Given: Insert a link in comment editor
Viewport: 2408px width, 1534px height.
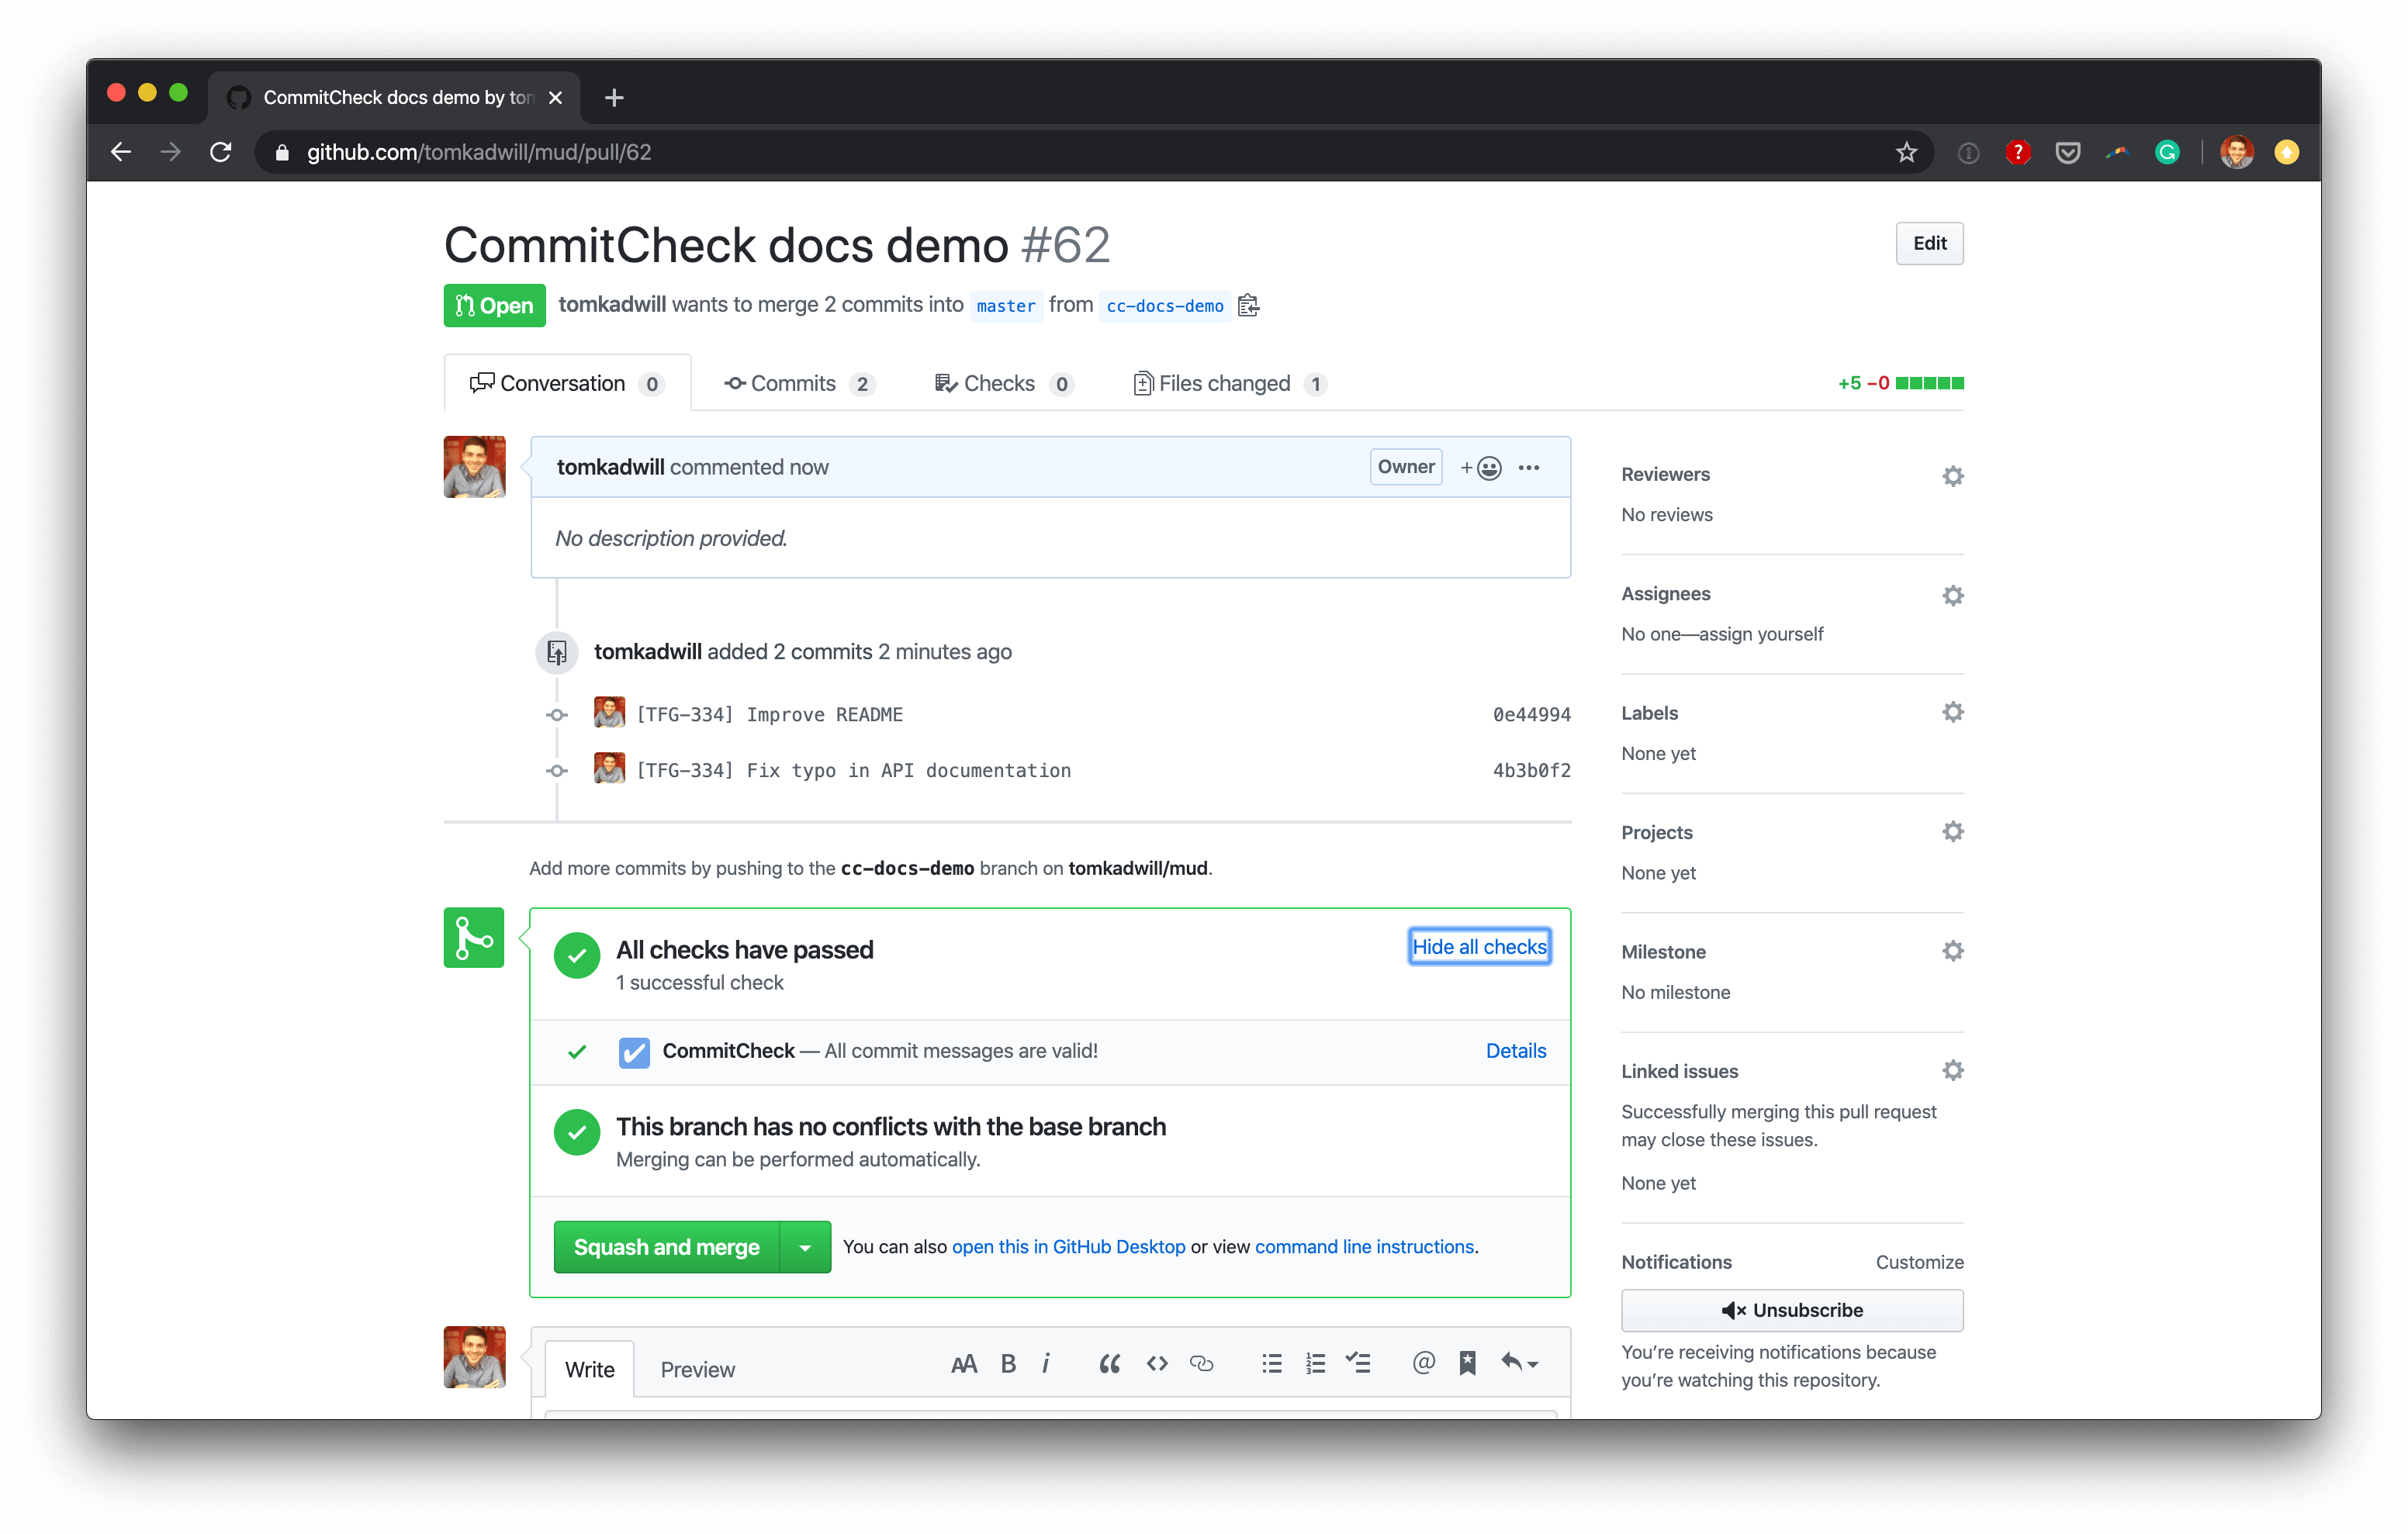Looking at the screenshot, I should [x=1201, y=1364].
